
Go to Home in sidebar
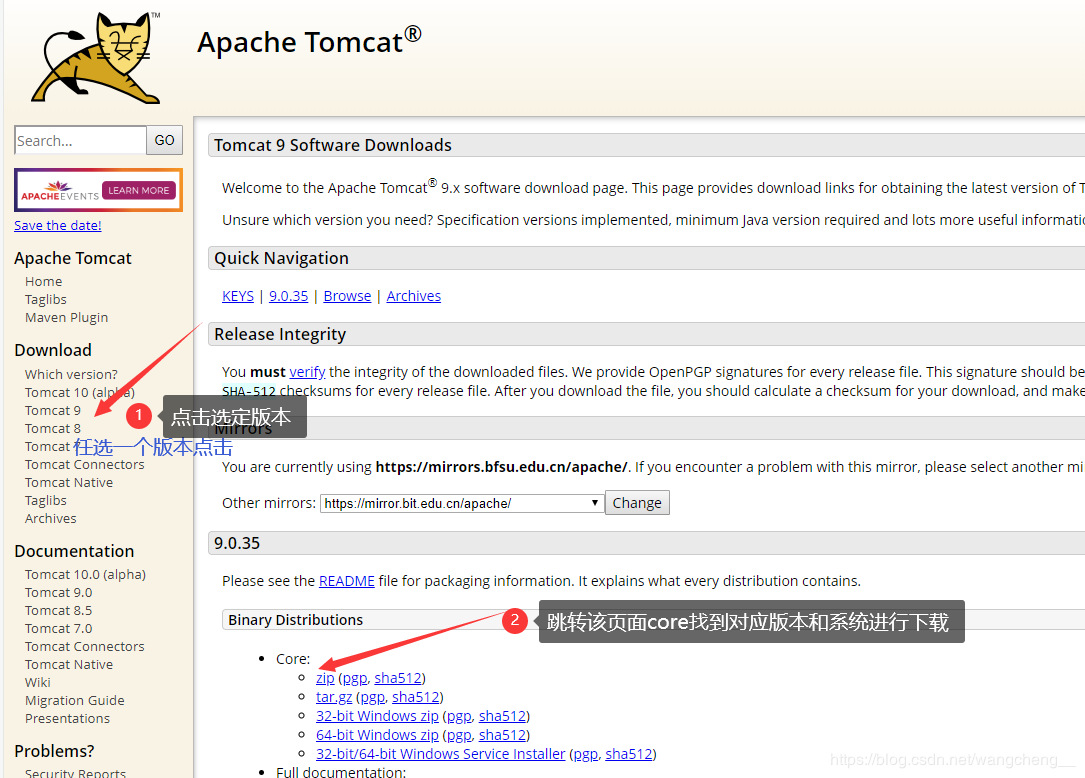tap(44, 282)
